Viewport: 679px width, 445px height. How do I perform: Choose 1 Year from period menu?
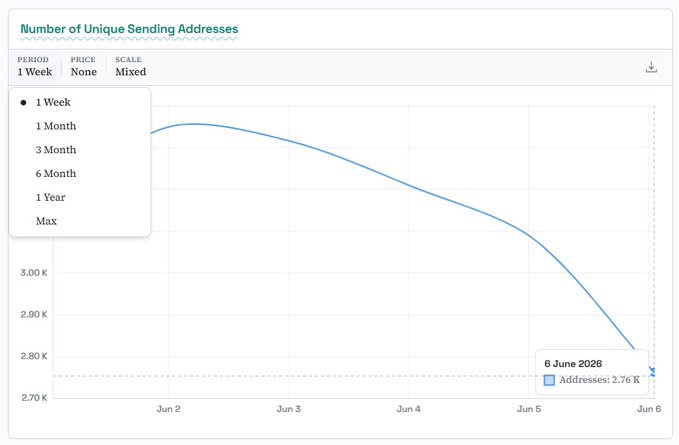80,197
